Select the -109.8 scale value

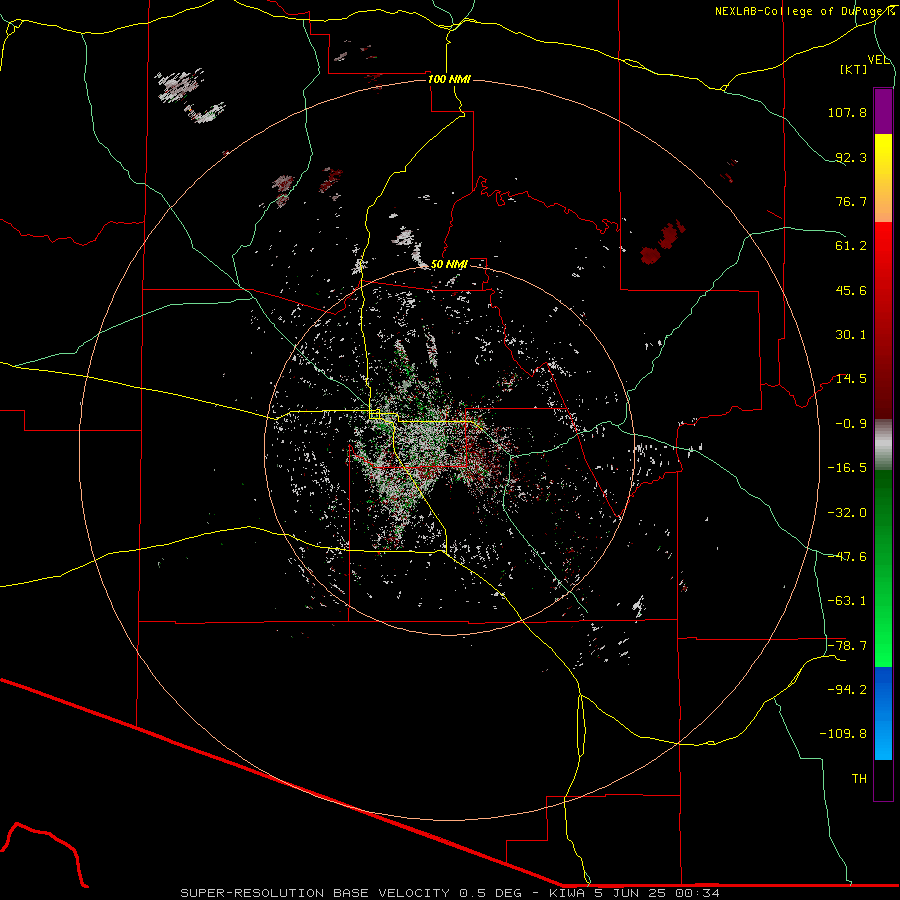pyautogui.click(x=843, y=734)
